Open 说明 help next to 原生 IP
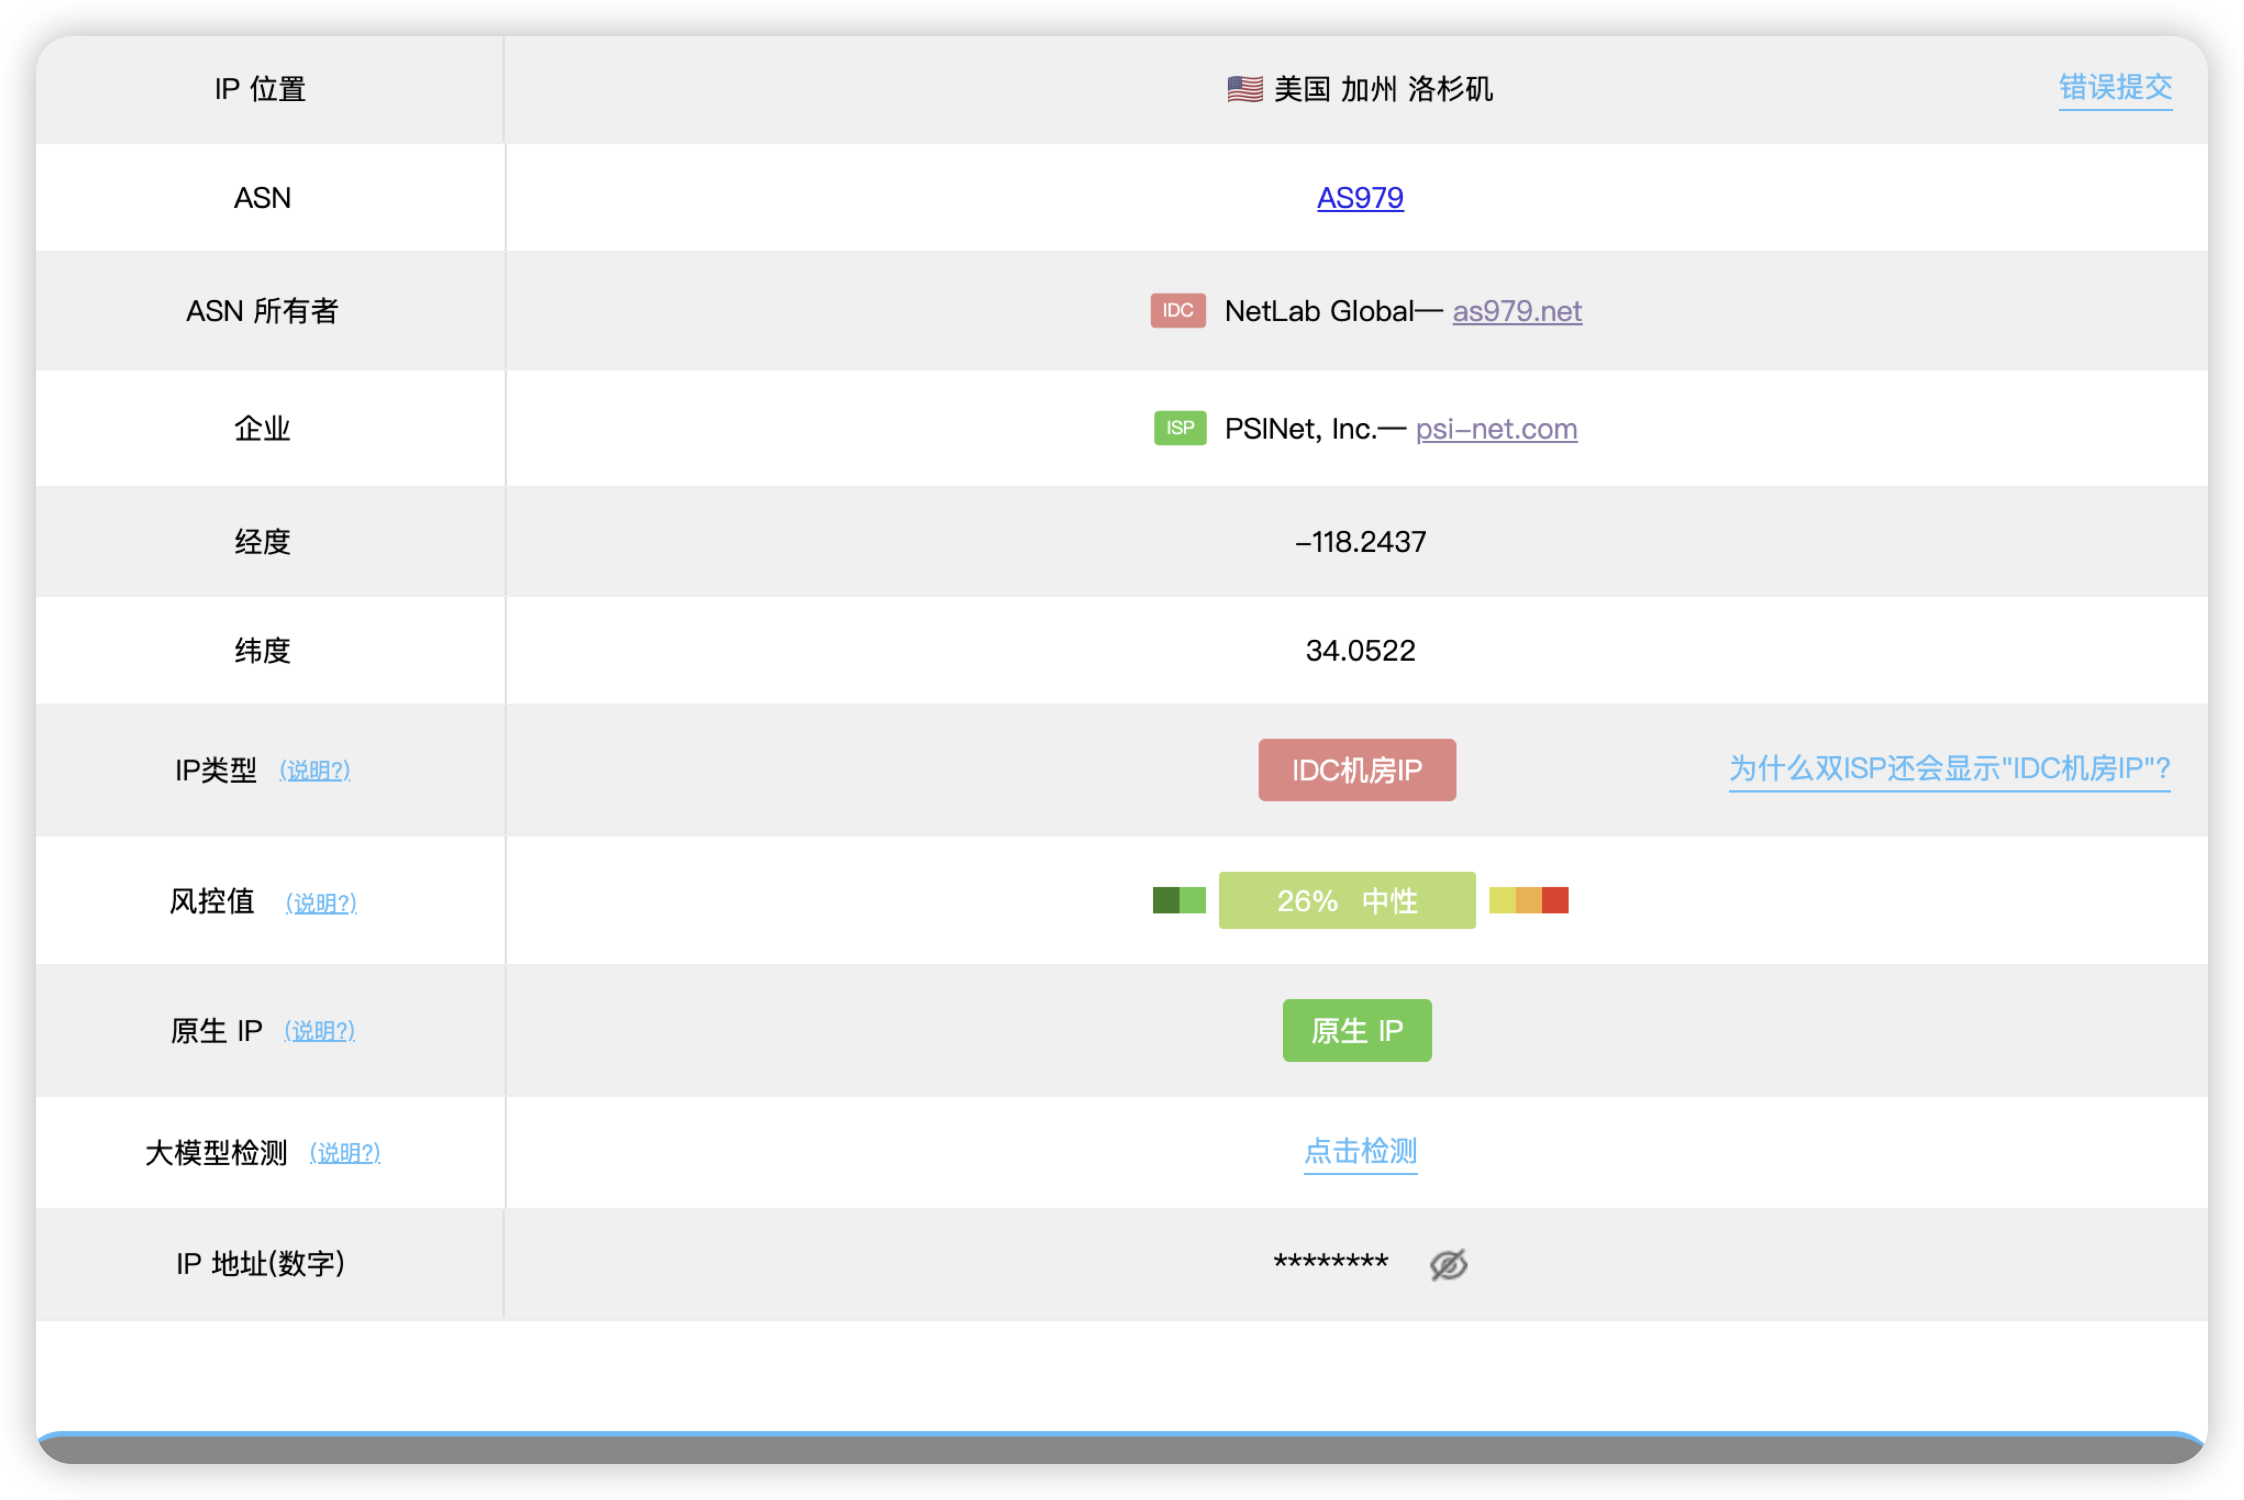The width and height of the screenshot is (2244, 1500). [x=320, y=1031]
